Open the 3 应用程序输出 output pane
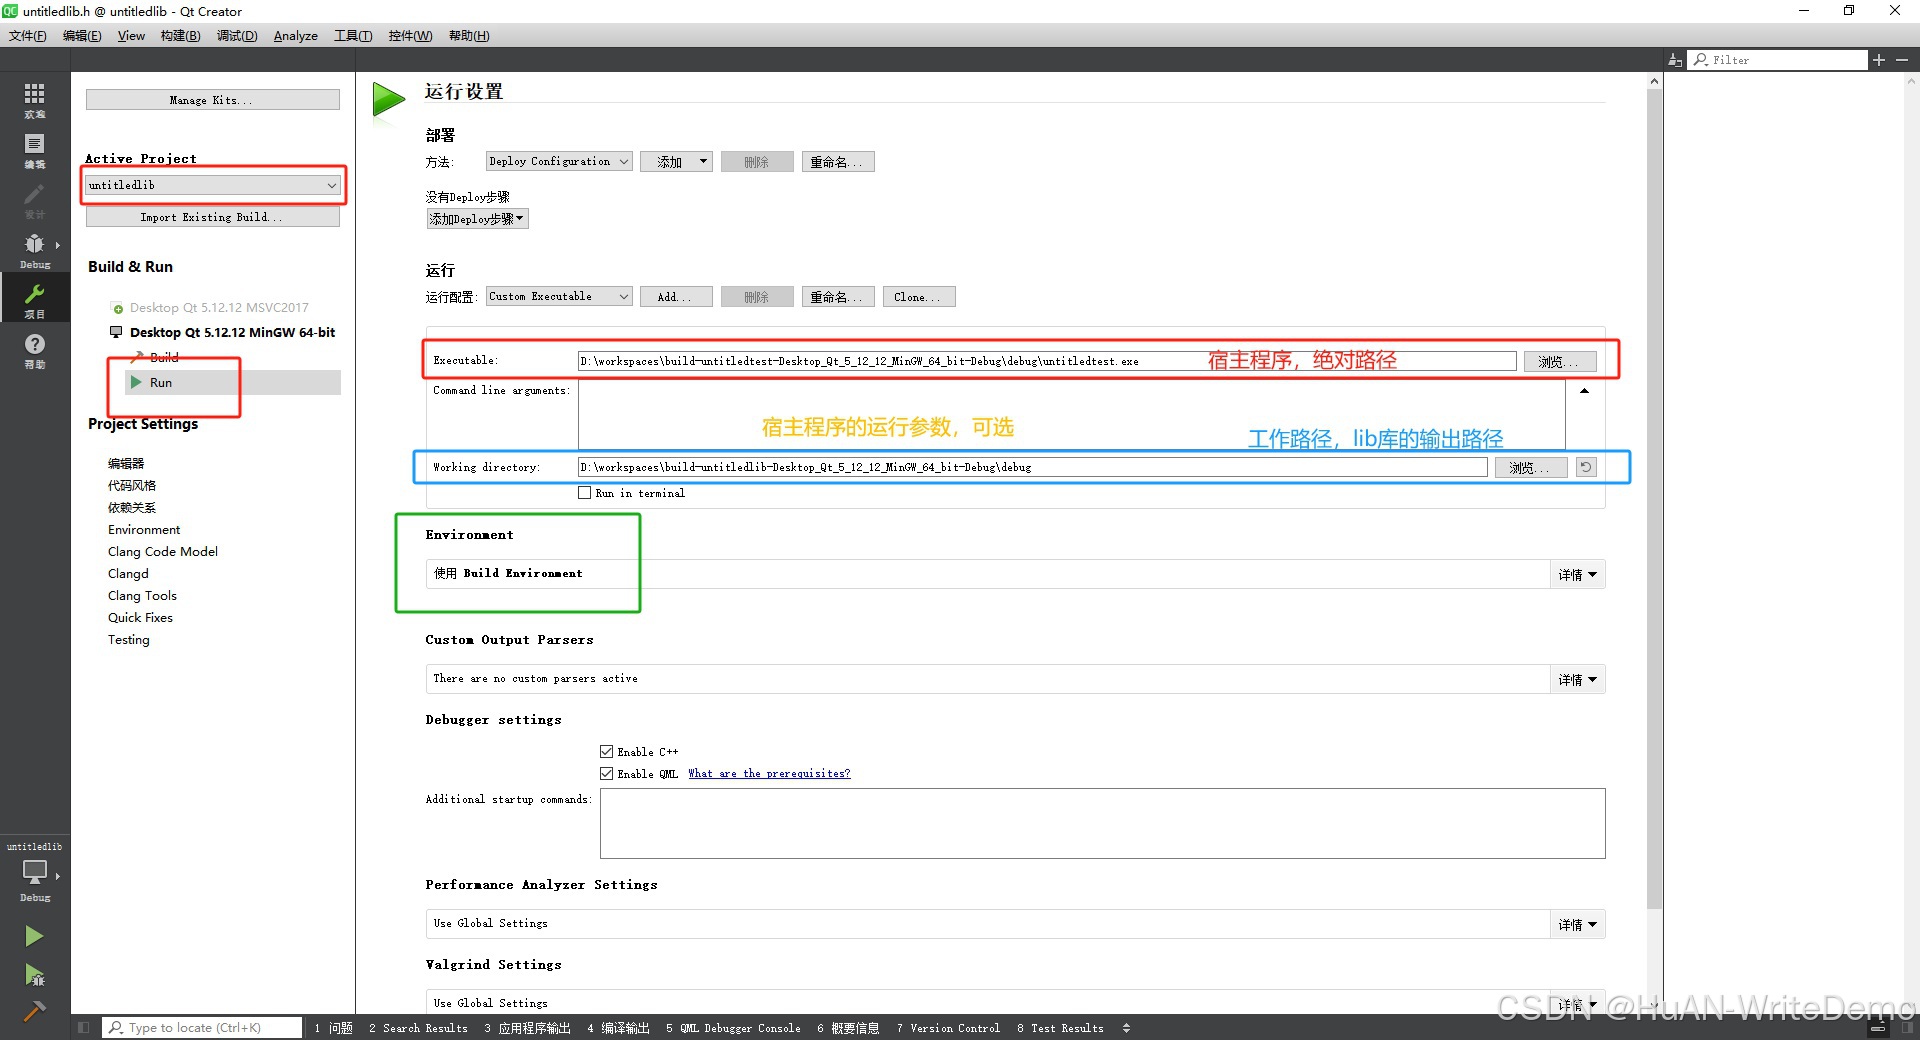The width and height of the screenshot is (1920, 1040). point(527,1028)
